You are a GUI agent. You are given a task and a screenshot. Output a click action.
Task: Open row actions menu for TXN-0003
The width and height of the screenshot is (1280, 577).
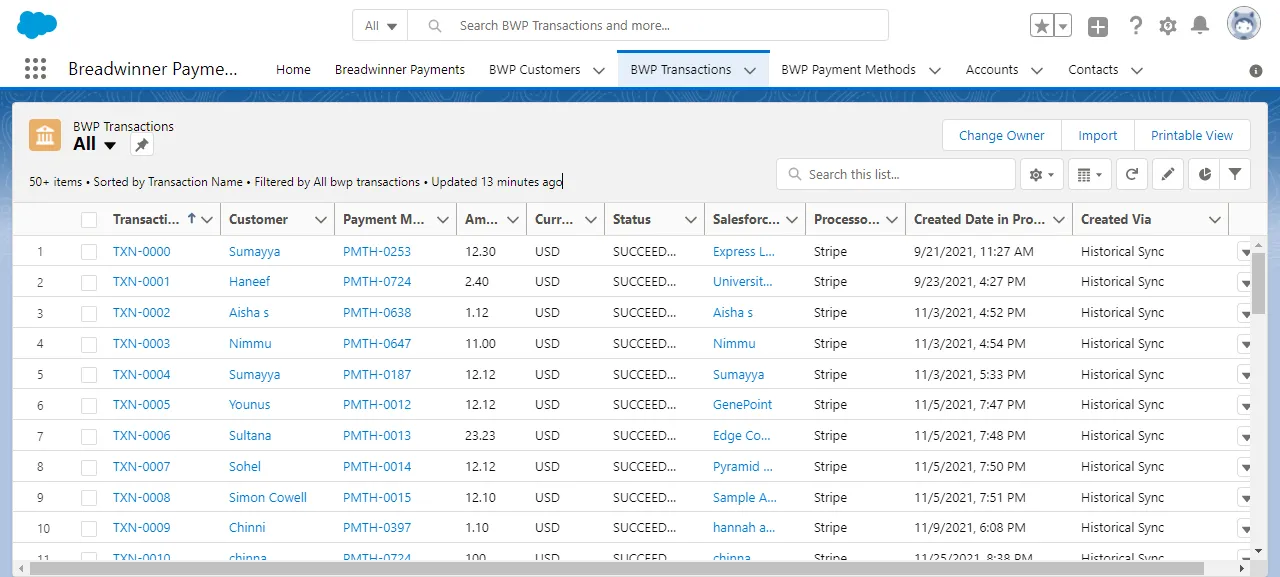point(1244,344)
